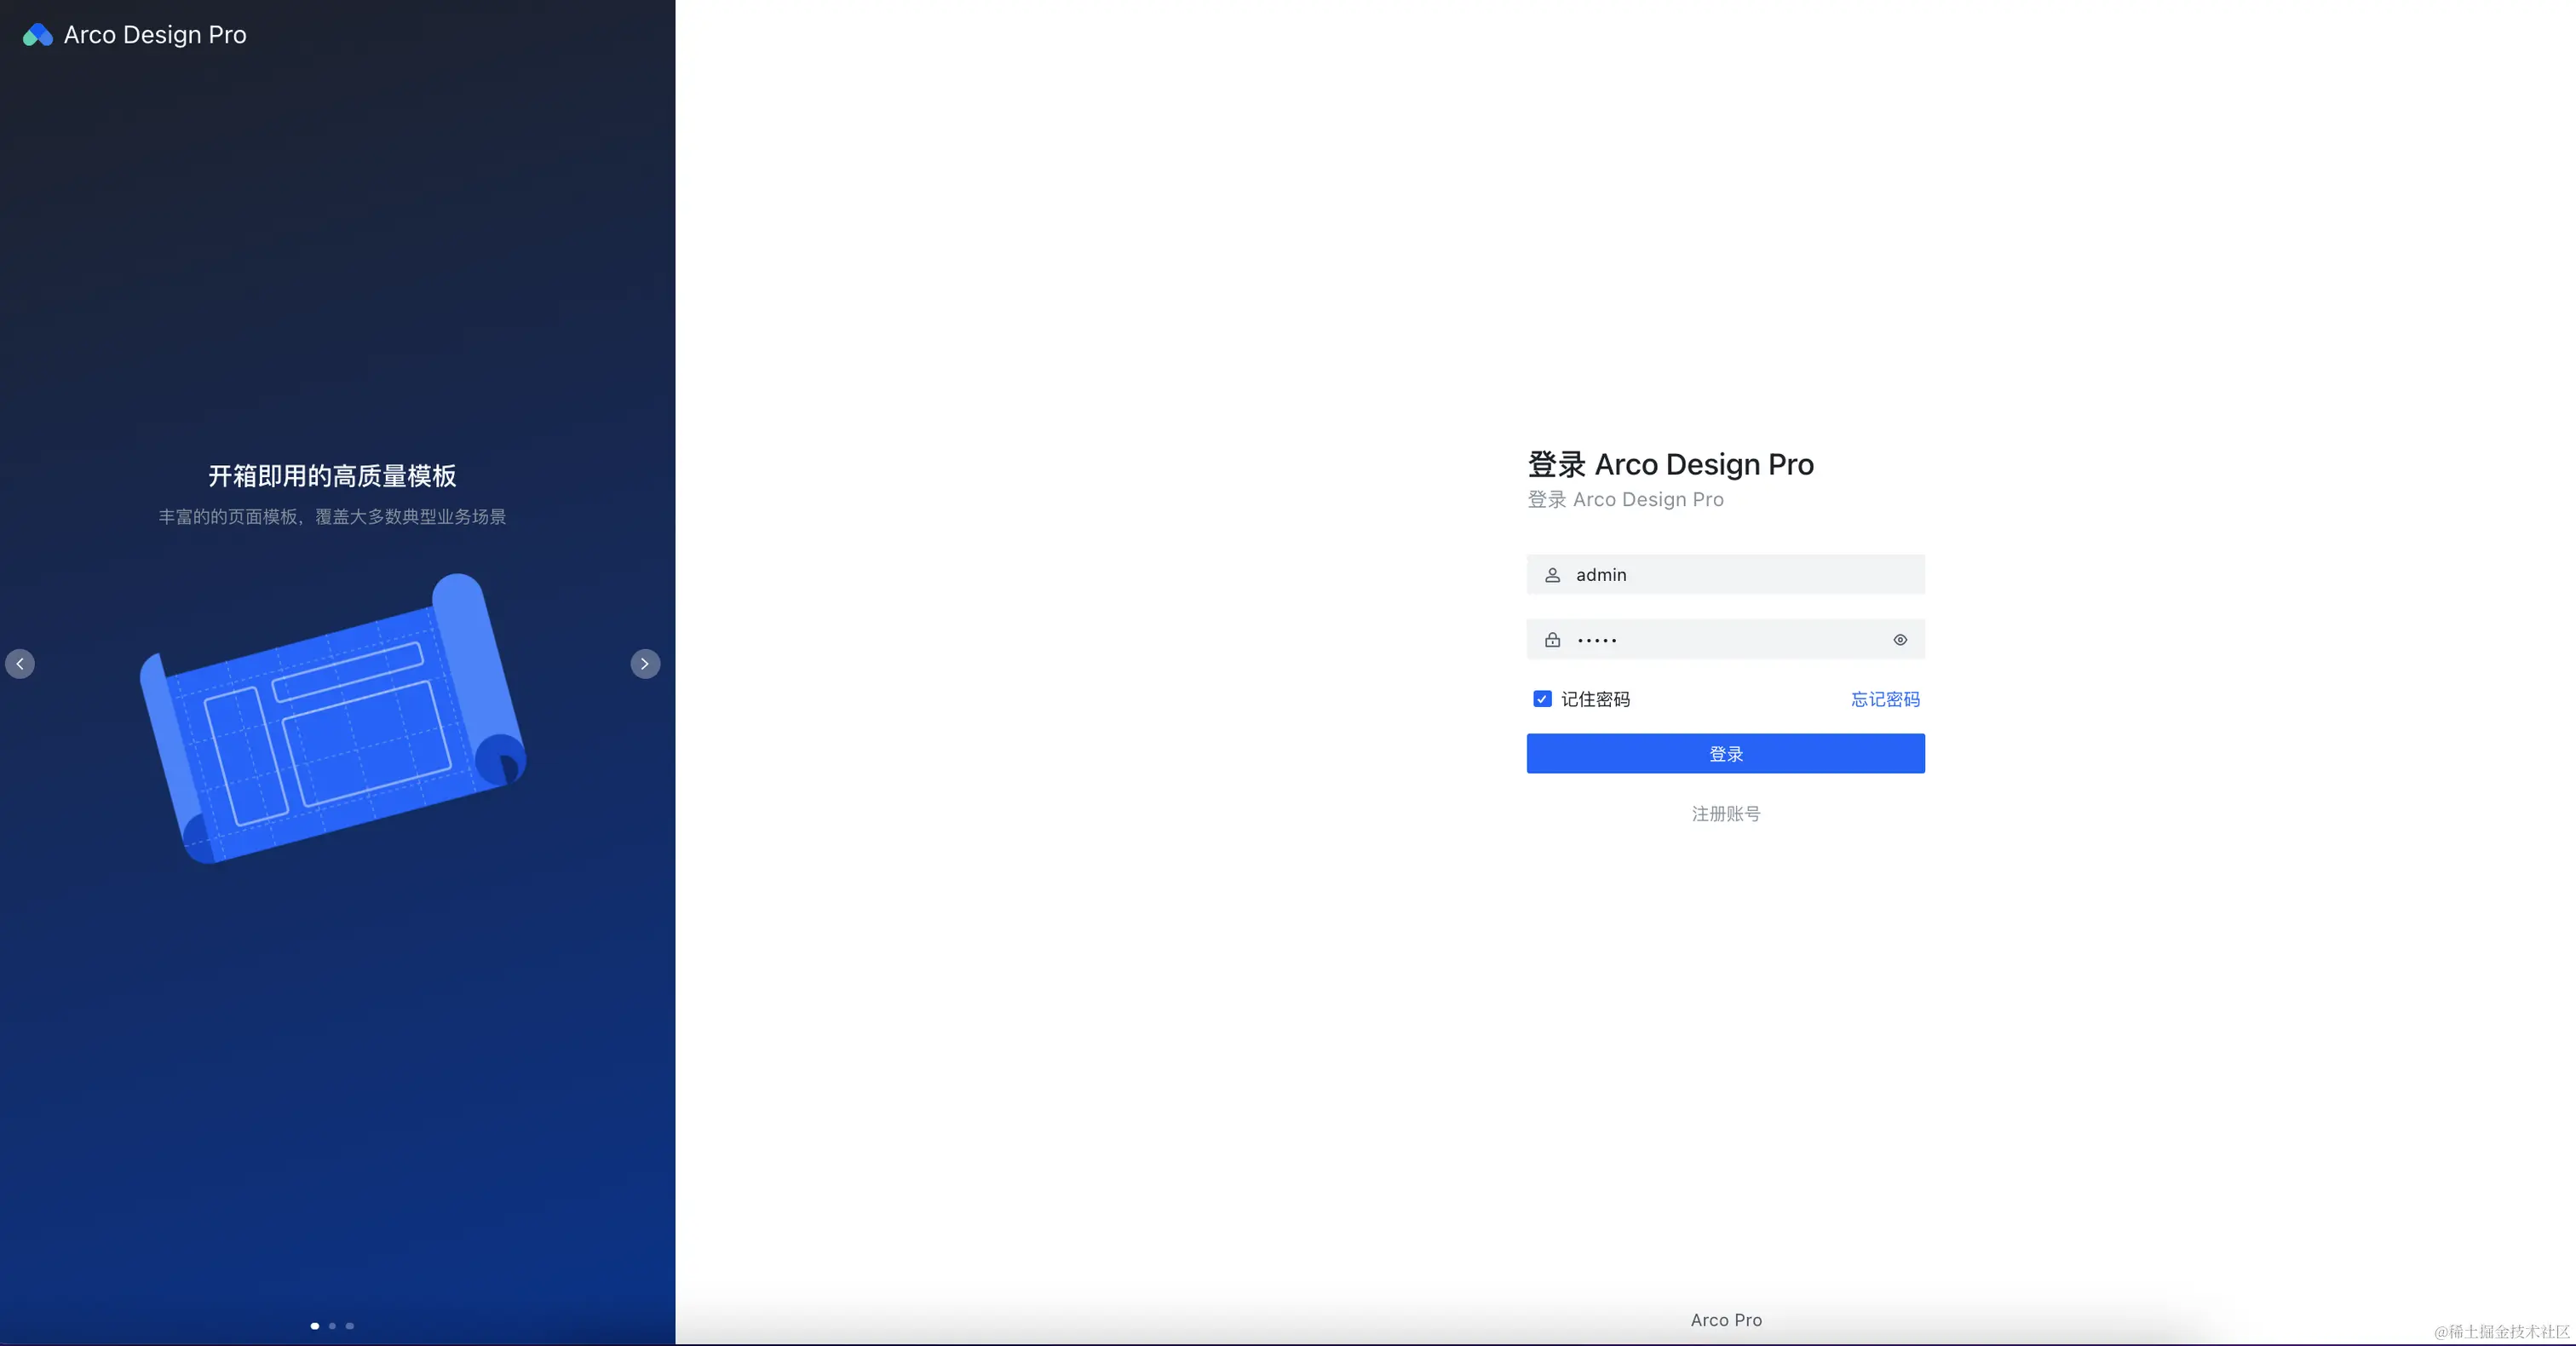Select the third carousel indicator dot
This screenshot has height=1346, width=2576.
tap(350, 1326)
